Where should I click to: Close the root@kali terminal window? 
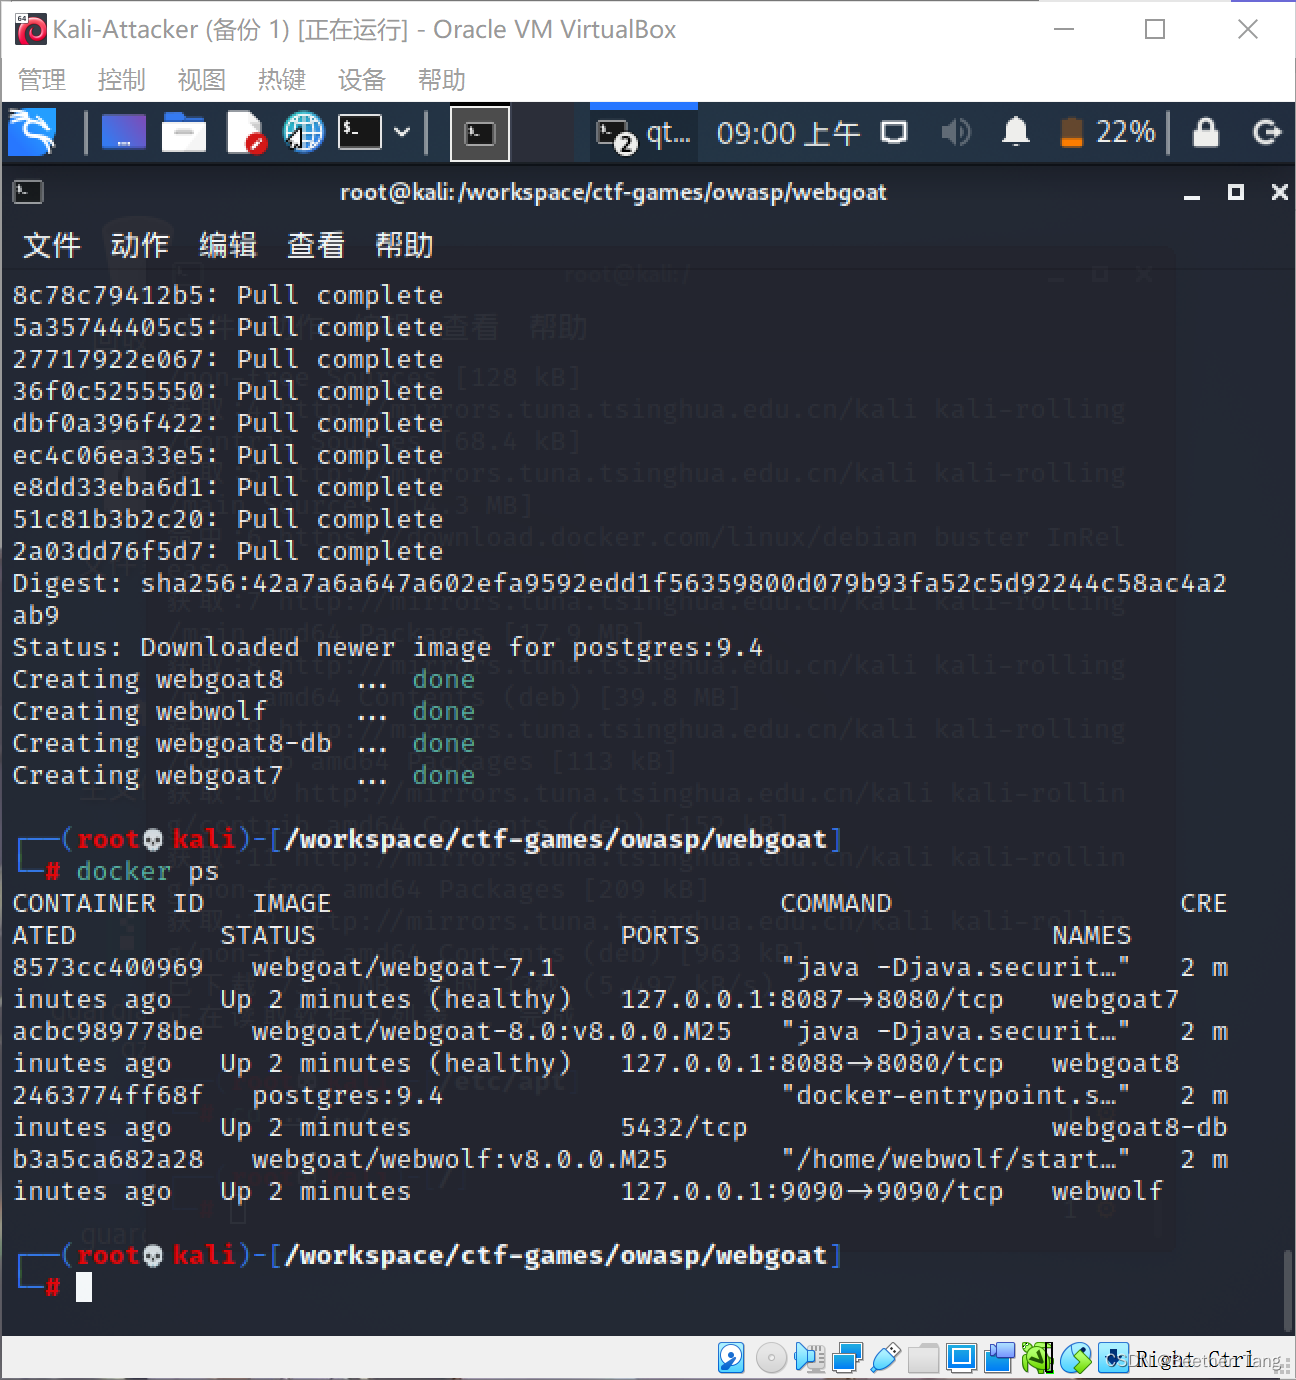coord(1279,192)
